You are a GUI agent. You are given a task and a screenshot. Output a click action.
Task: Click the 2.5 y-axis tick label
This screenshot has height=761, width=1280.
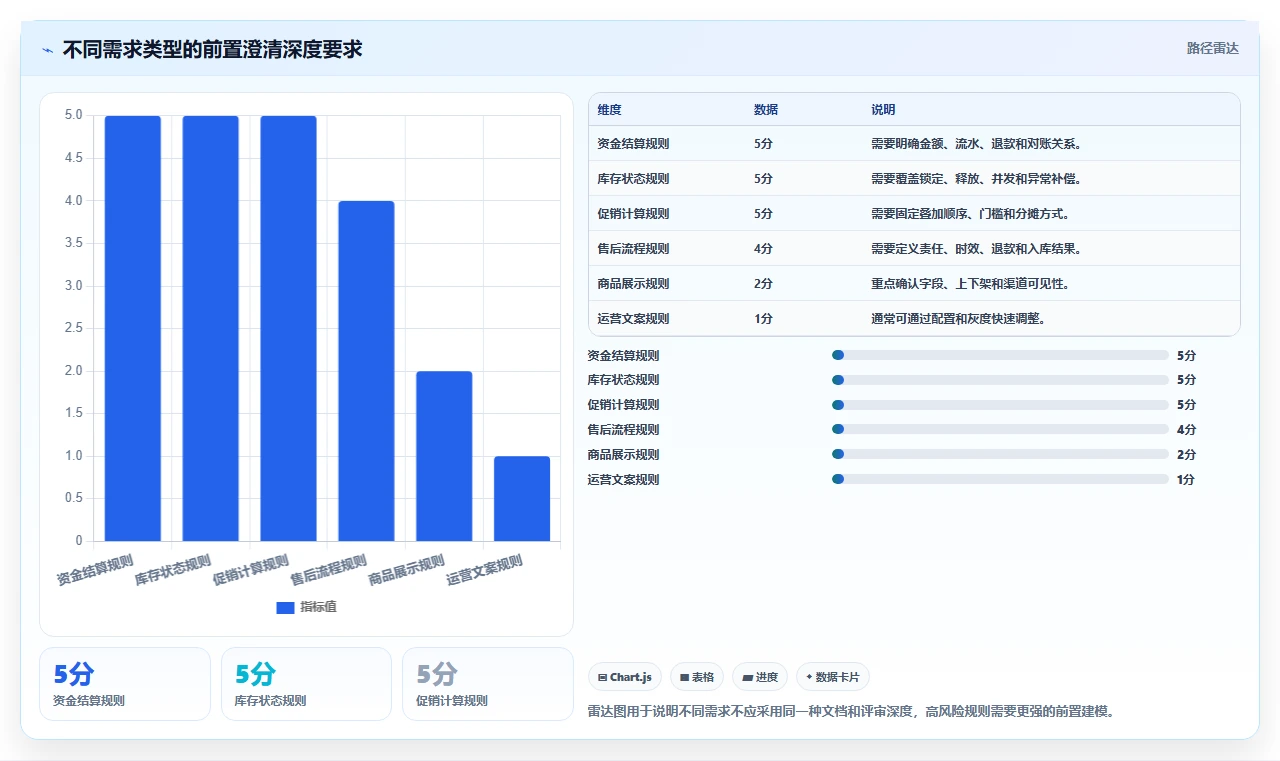point(74,328)
